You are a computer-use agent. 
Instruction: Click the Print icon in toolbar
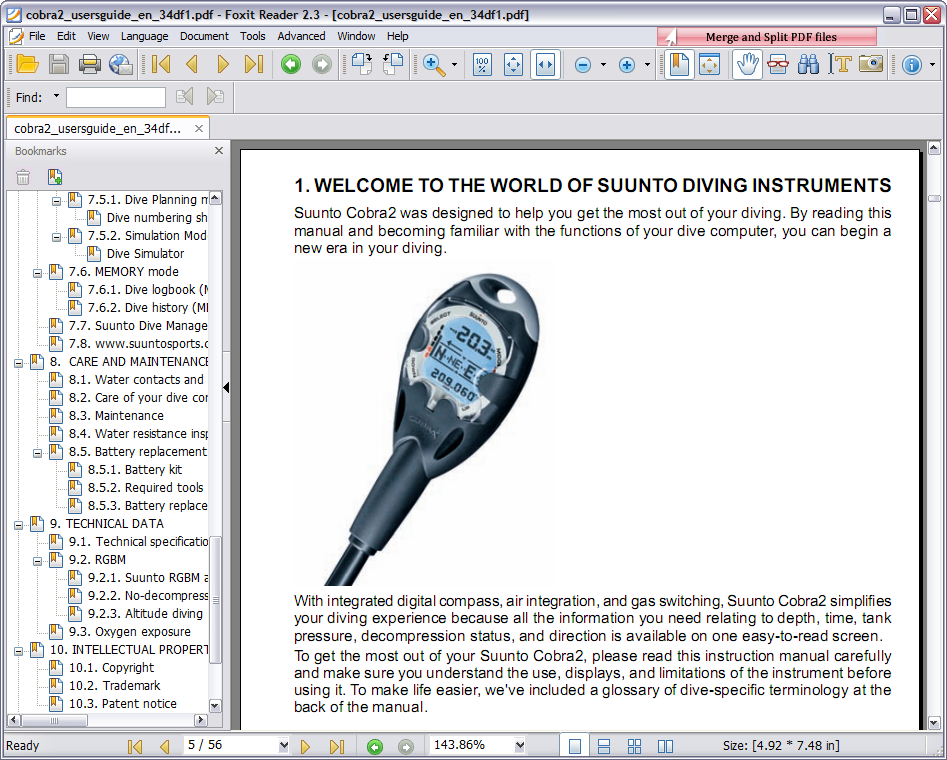point(90,65)
